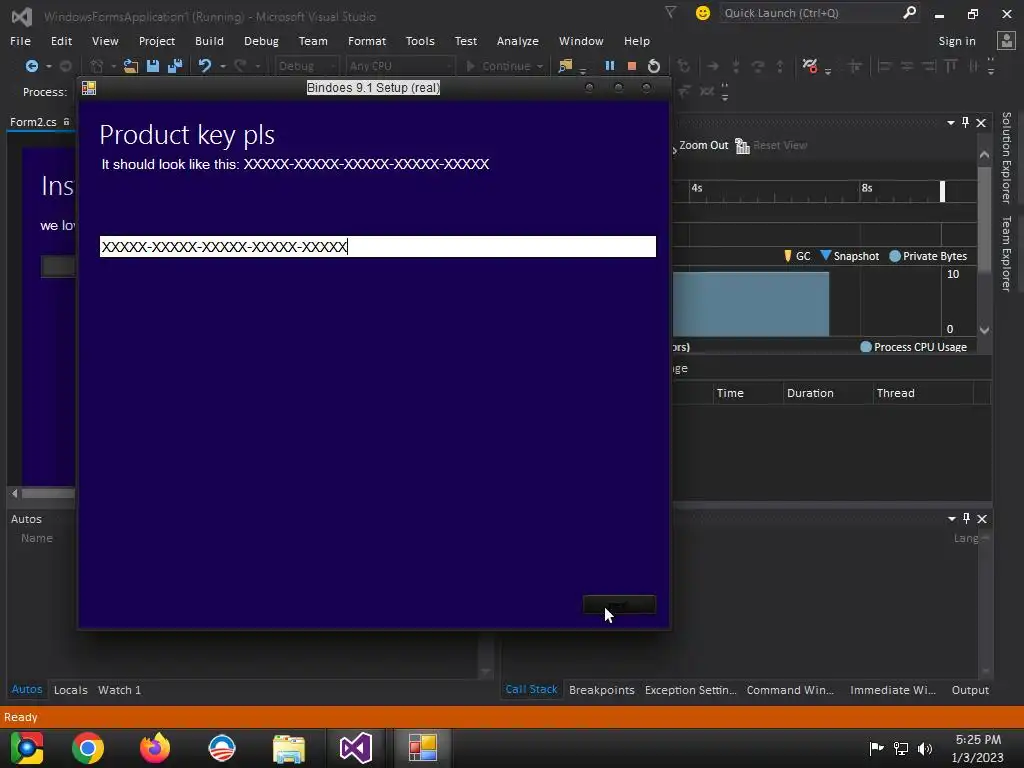The height and width of the screenshot is (768, 1024).
Task: Click the feedback smiley face icon
Action: pyautogui.click(x=703, y=13)
